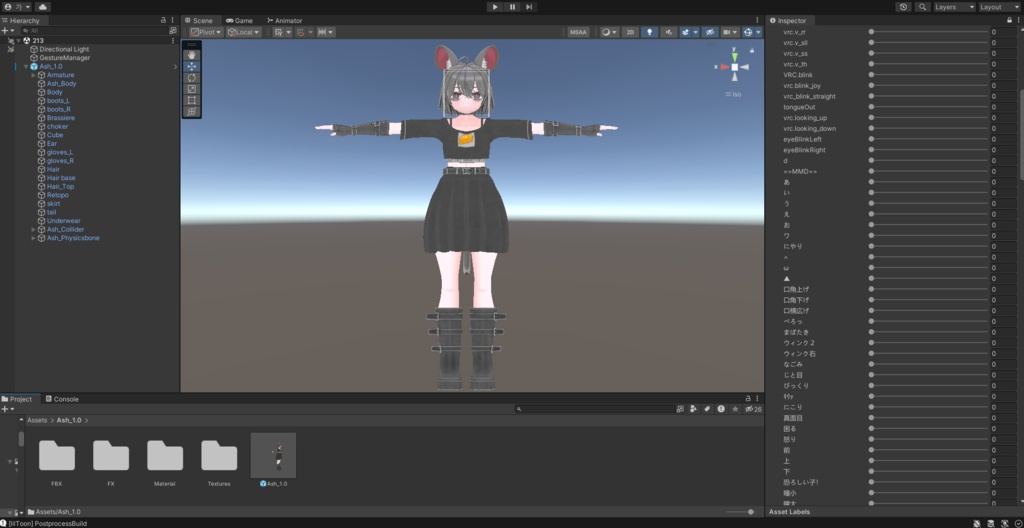Image resolution: width=1024 pixels, height=528 pixels.
Task: Toggle scene visibility hidden objects button
Action: tap(710, 32)
